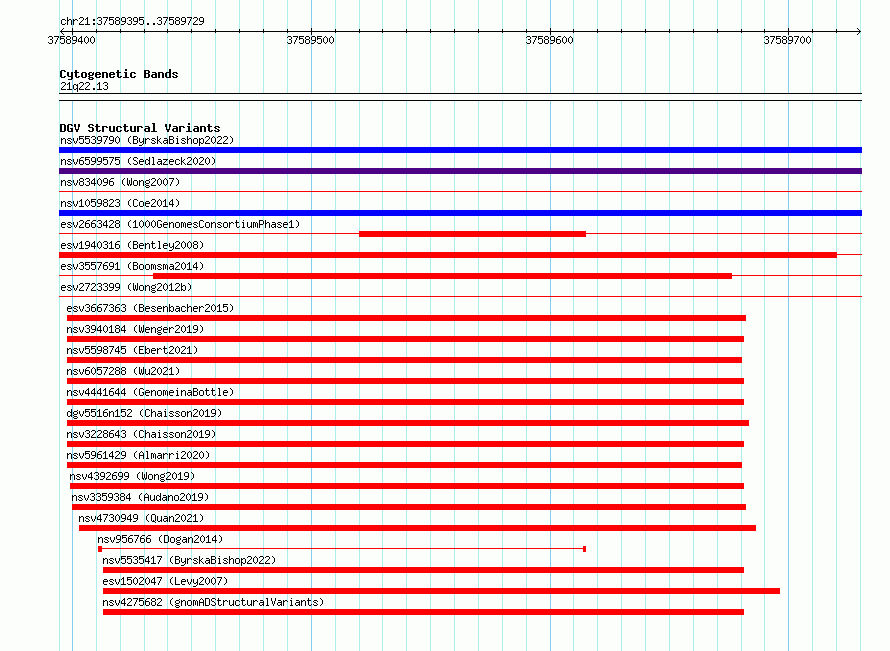Click the thin red line under nsv834096
The height and width of the screenshot is (651, 890).
pyautogui.click(x=460, y=192)
